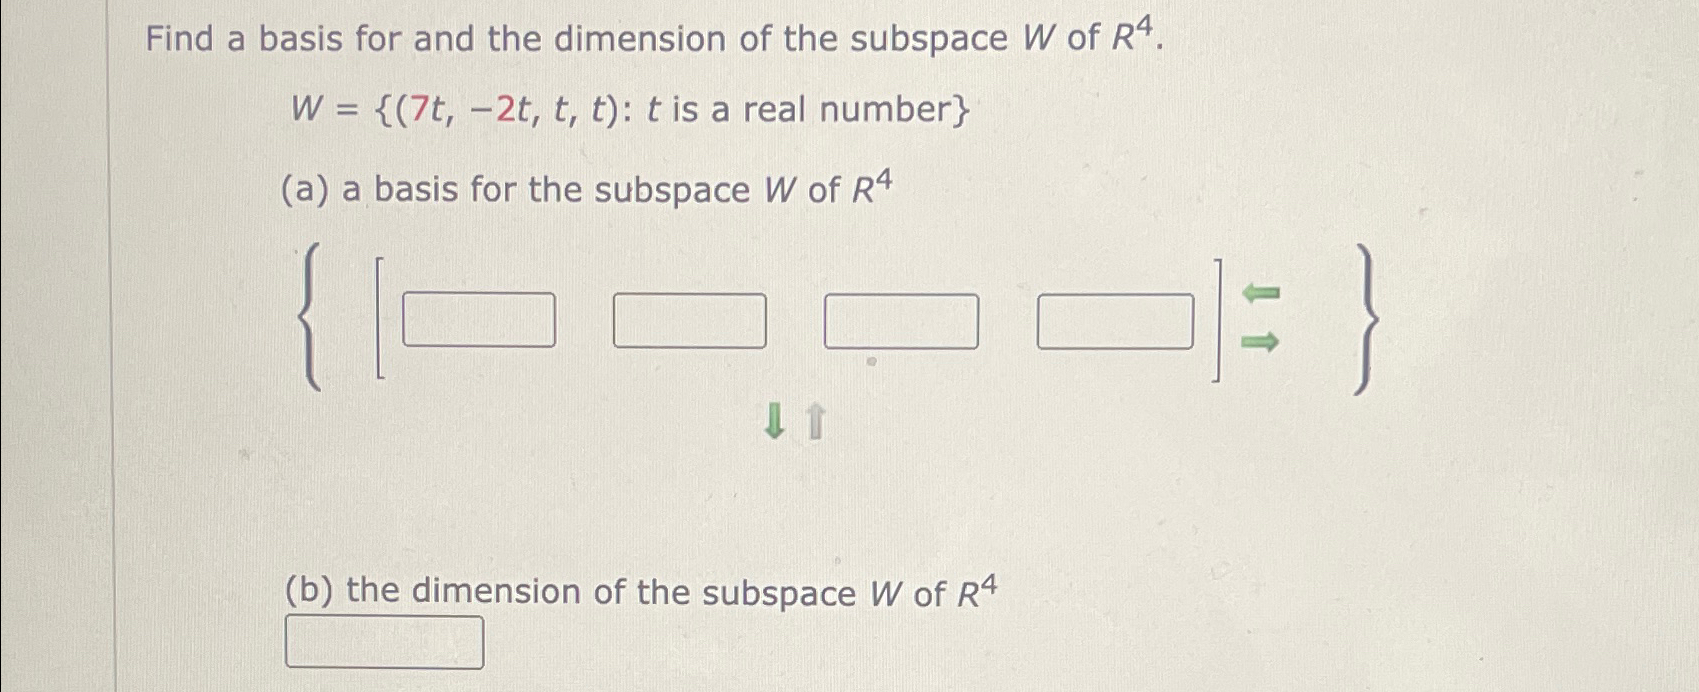Click inside the fourth matrix entry box
This screenshot has width=1699, height=692.
(x=1116, y=318)
